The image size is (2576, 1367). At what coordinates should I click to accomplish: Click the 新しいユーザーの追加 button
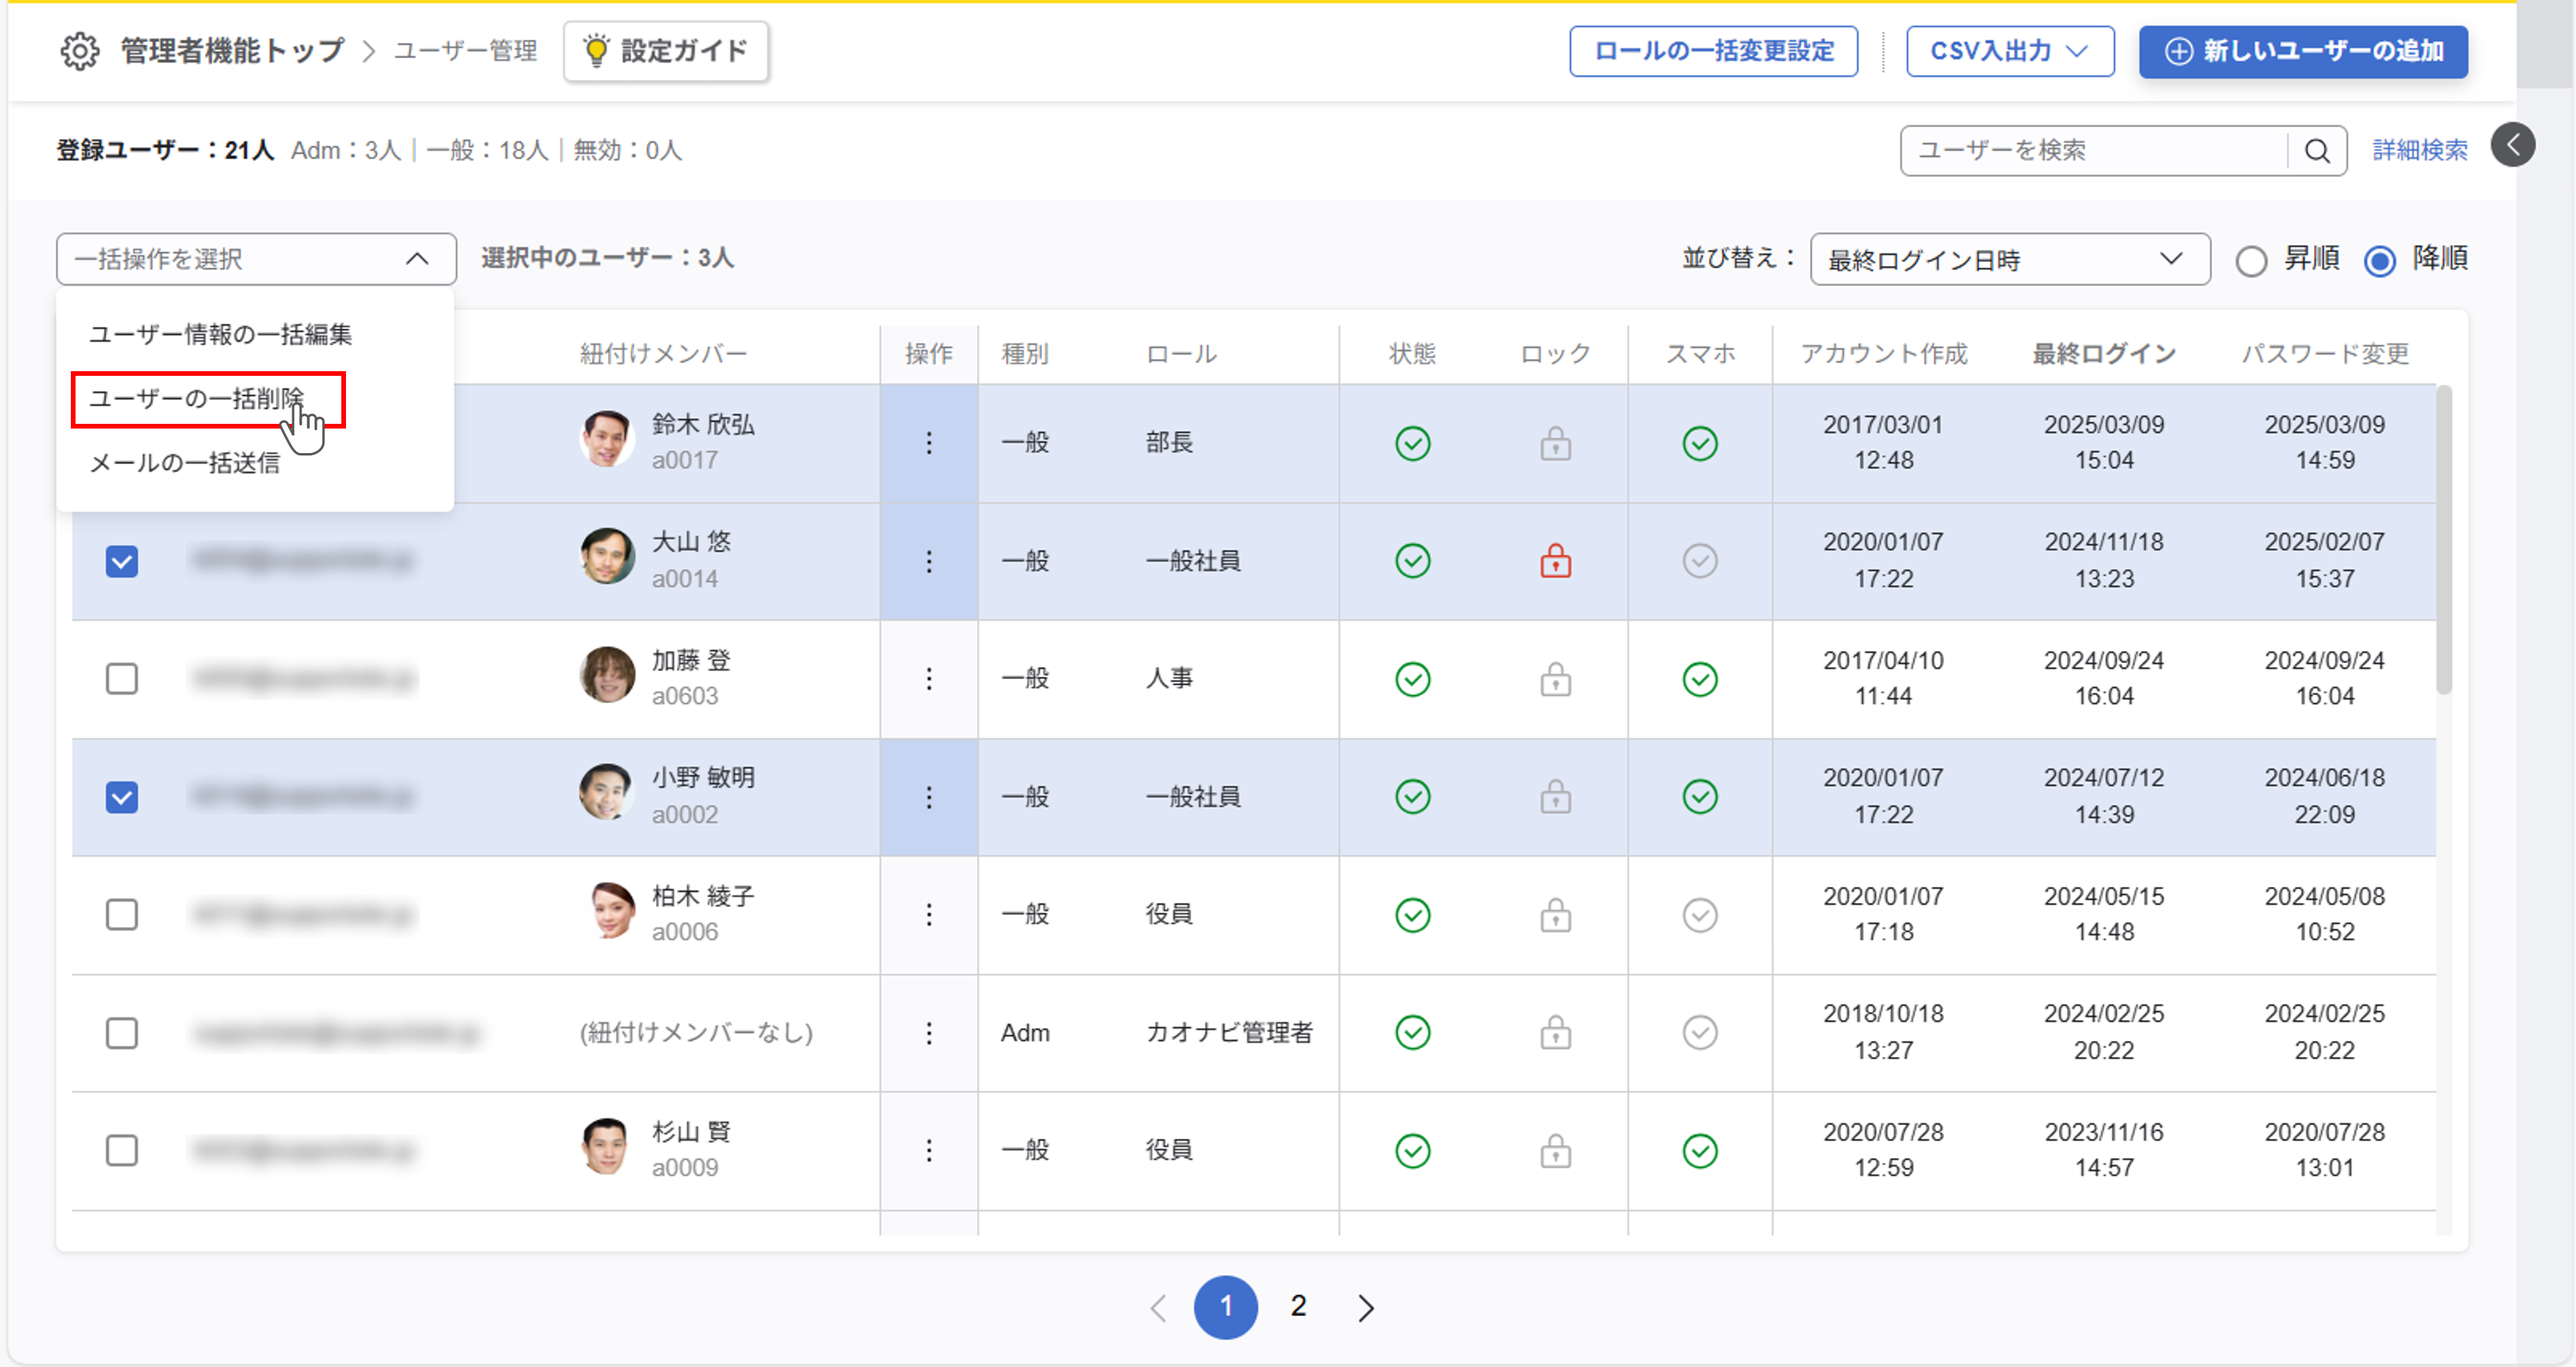[x=2302, y=51]
